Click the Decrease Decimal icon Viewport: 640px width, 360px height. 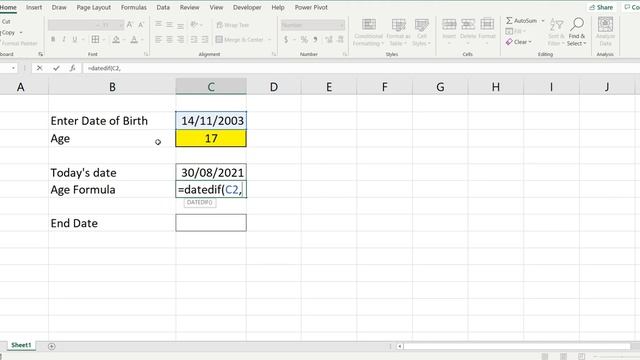[x=340, y=40]
